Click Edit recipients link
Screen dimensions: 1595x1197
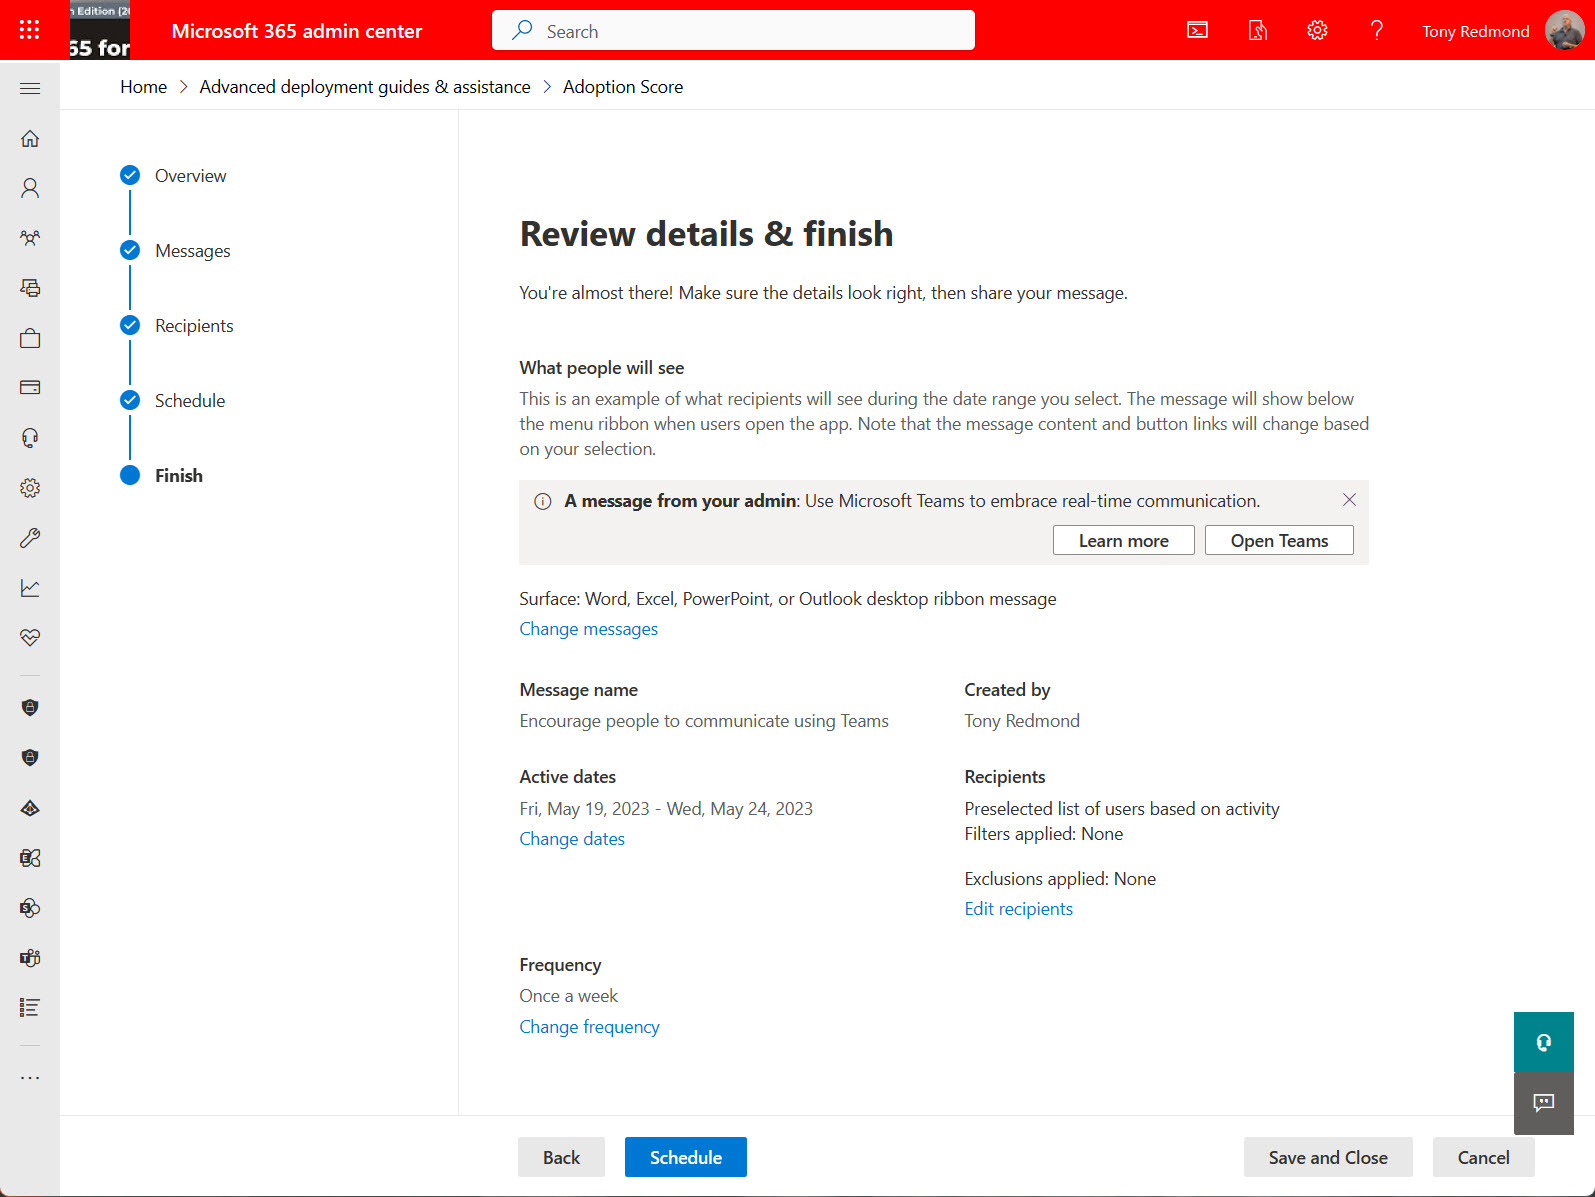[1018, 909]
